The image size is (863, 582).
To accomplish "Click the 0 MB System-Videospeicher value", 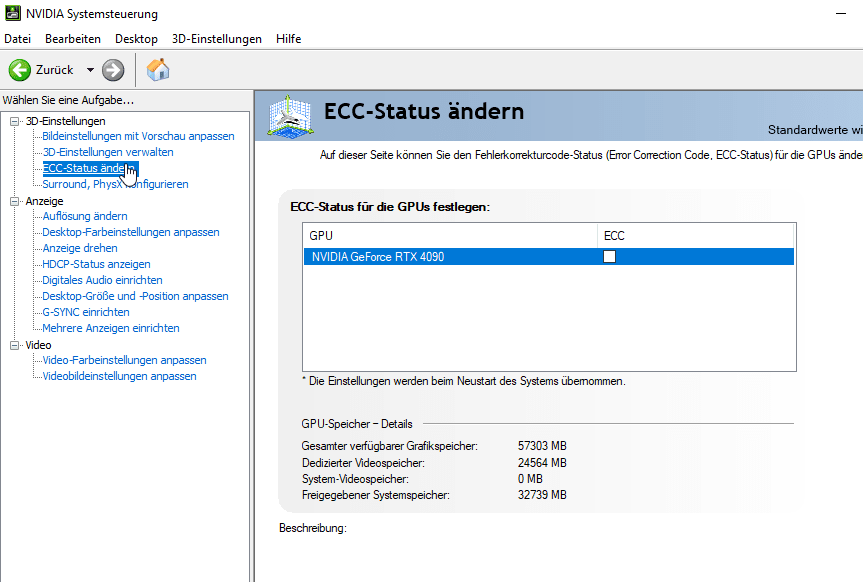I will pos(530,479).
